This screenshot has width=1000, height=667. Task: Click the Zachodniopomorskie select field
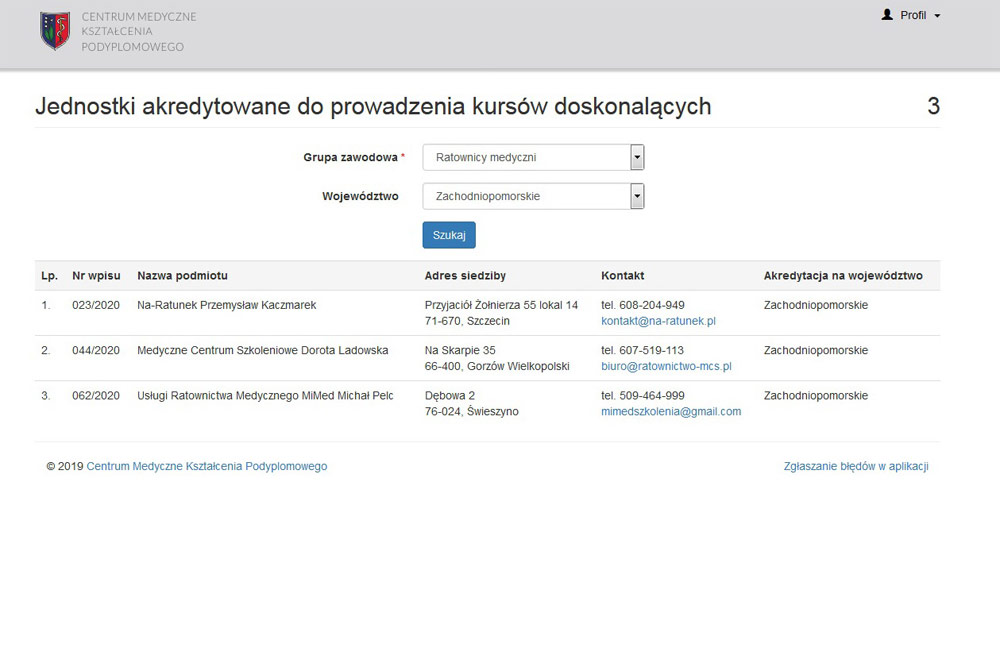point(526,196)
